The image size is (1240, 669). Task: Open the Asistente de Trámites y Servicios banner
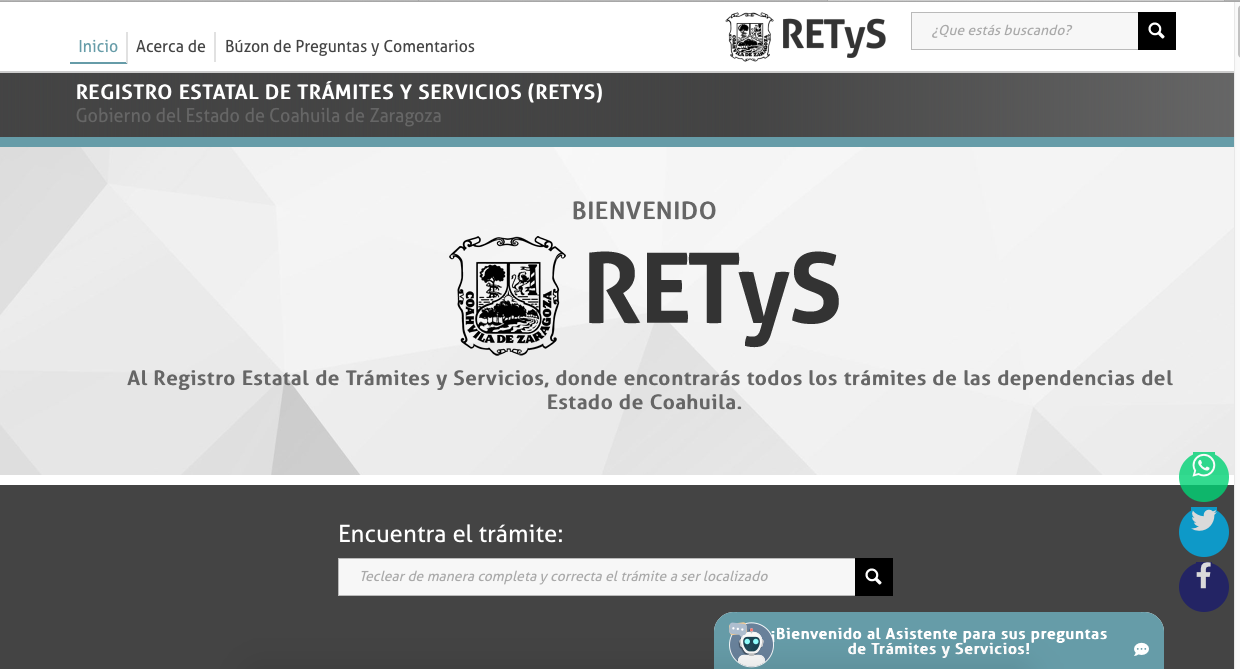pyautogui.click(x=940, y=641)
